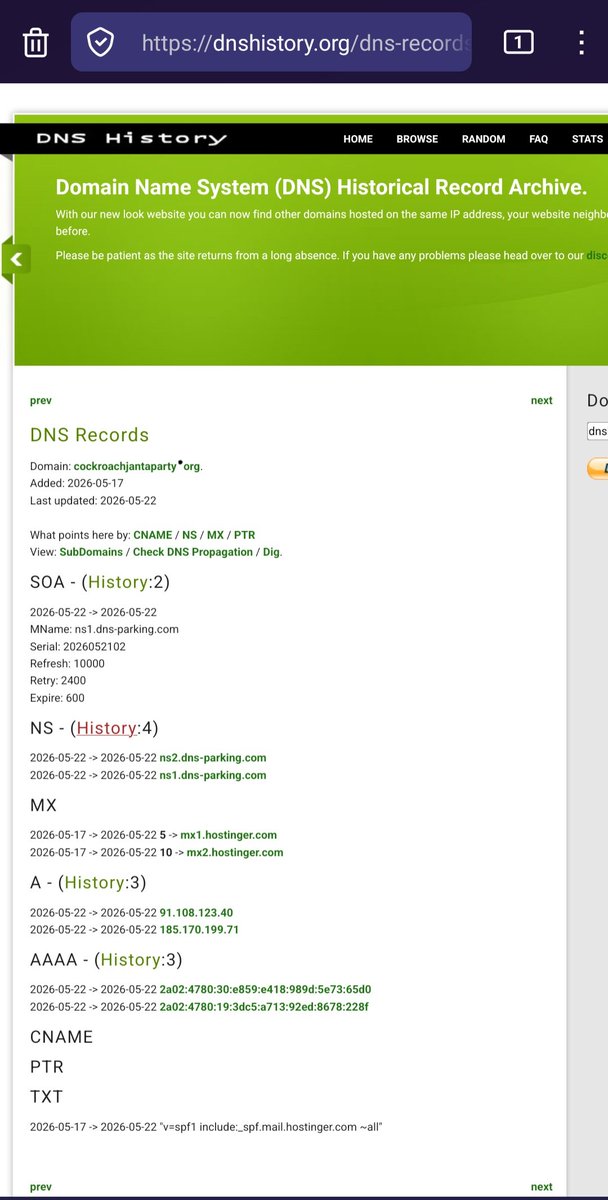Image resolution: width=608 pixels, height=1200 pixels.
Task: Click the Historical Record Archive banner title
Action: click(x=320, y=187)
